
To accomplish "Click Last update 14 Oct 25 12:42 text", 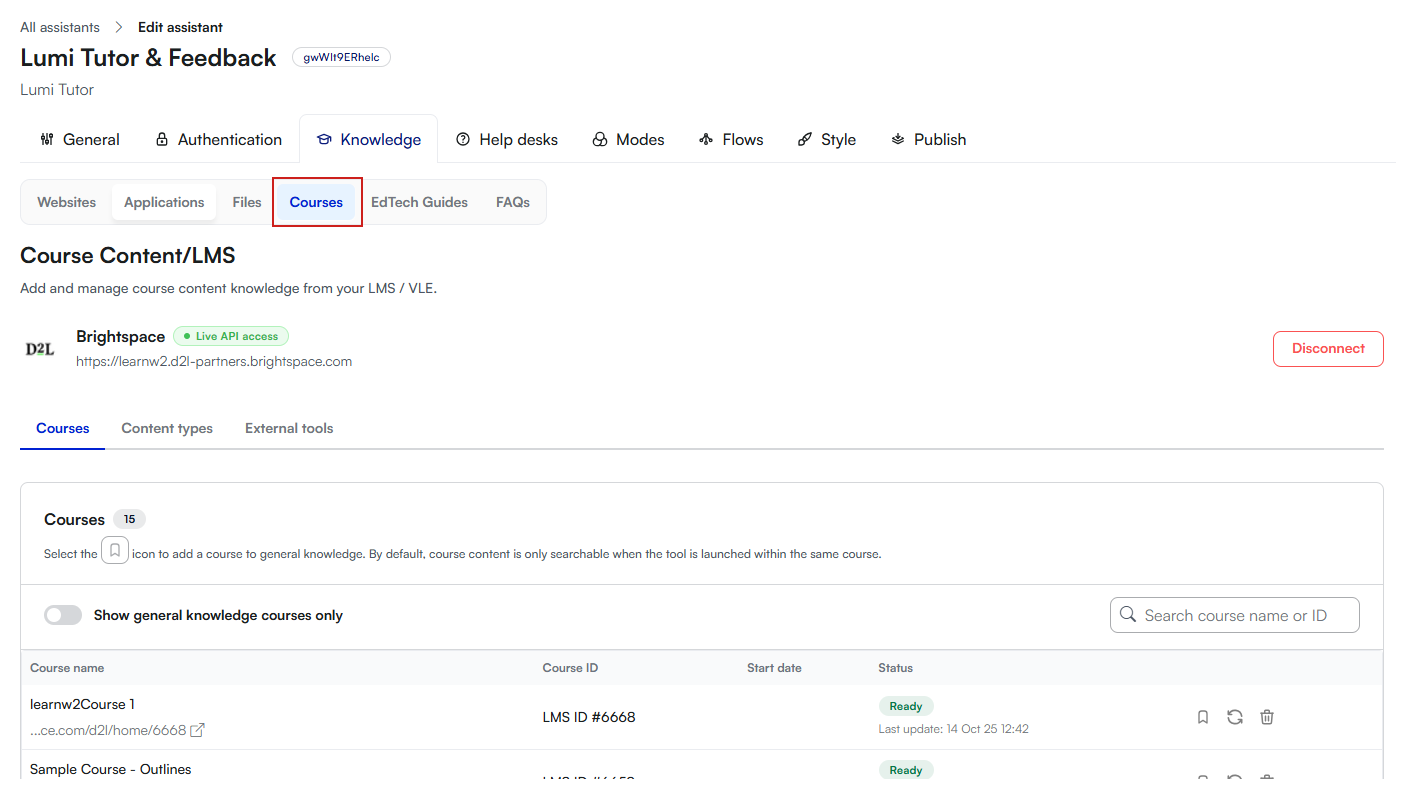I will tap(954, 729).
